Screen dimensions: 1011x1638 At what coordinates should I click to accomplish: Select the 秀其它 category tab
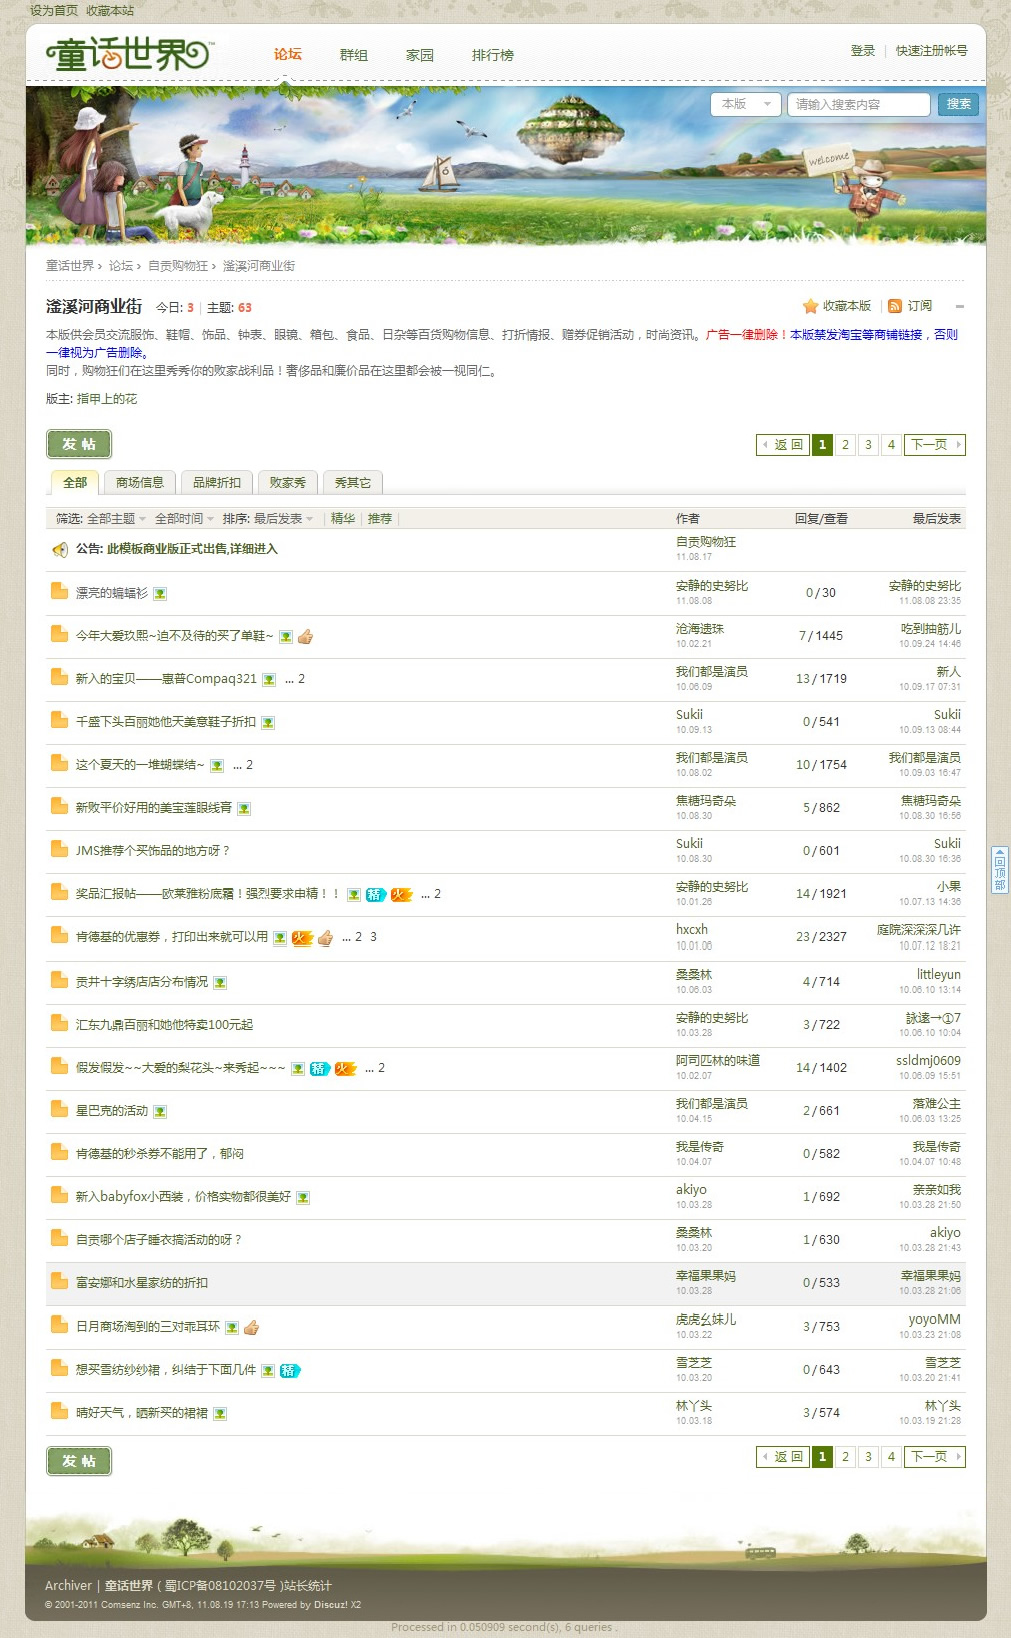(353, 482)
